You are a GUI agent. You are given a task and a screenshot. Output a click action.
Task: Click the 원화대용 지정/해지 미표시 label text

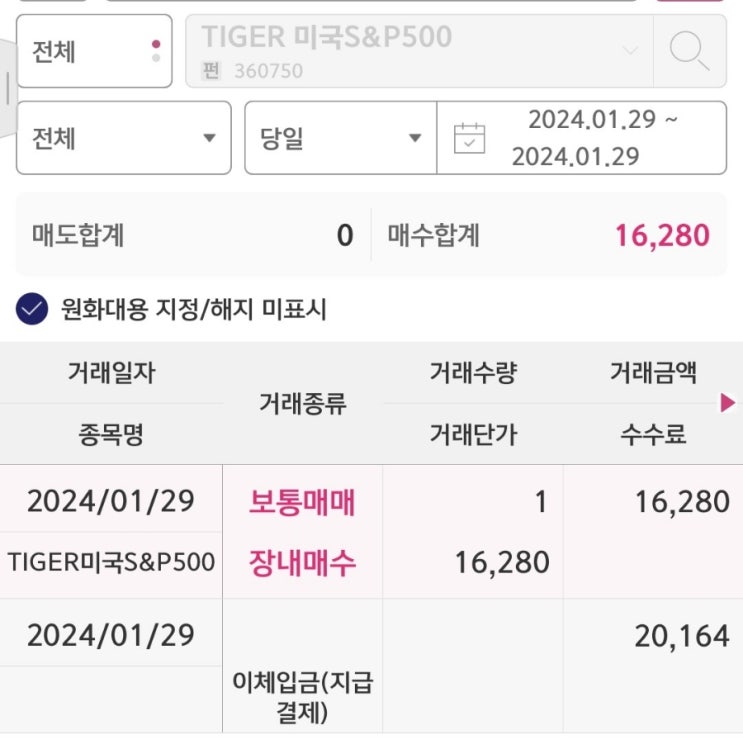[193, 309]
